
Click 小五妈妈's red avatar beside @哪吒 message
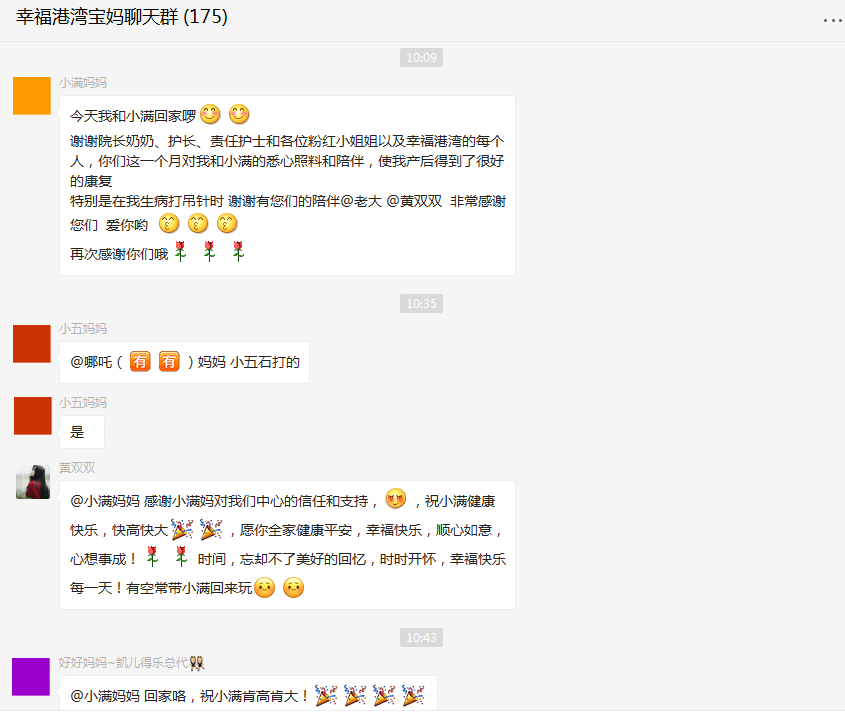click(32, 344)
